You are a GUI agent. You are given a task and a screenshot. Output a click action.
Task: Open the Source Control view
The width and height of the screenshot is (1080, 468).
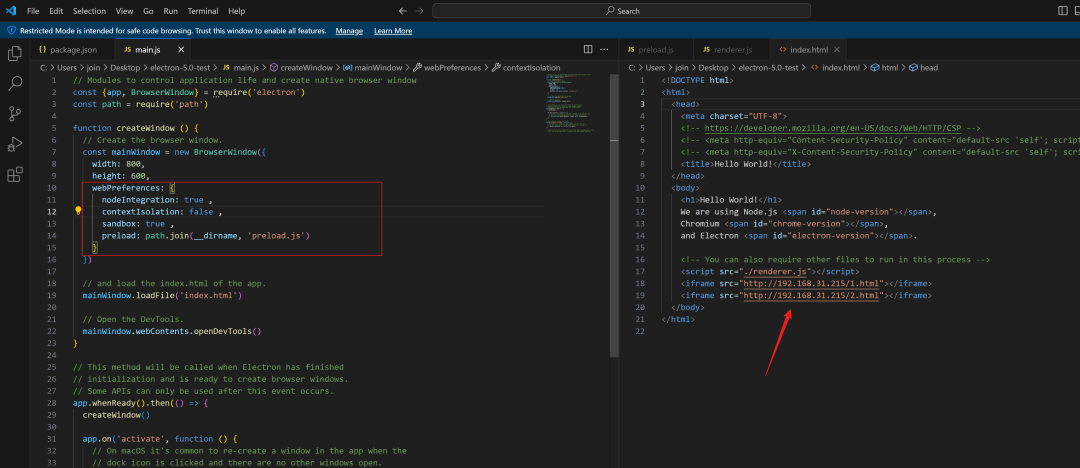coord(14,114)
